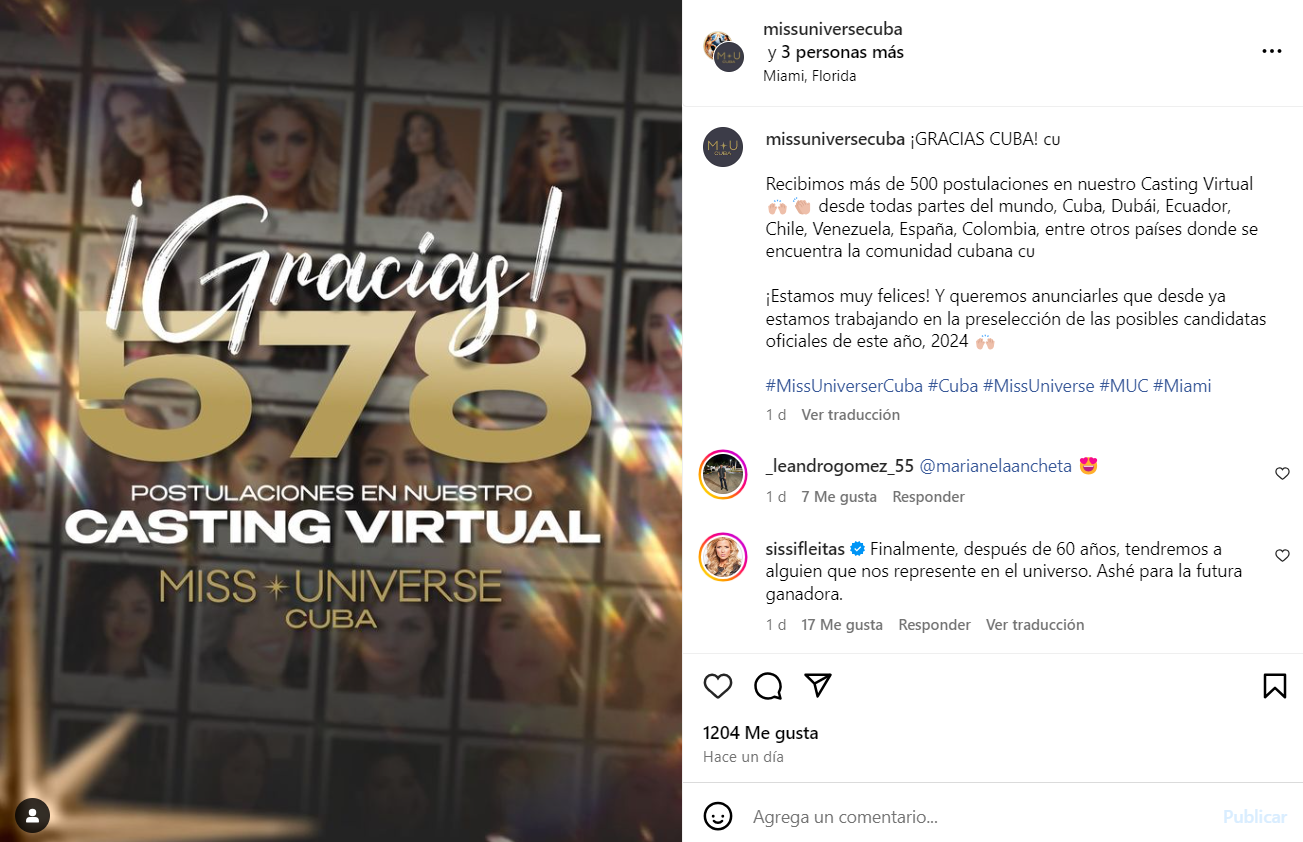This screenshot has height=842, width=1303.
Task: Like the post with the heart icon
Action: 718,685
